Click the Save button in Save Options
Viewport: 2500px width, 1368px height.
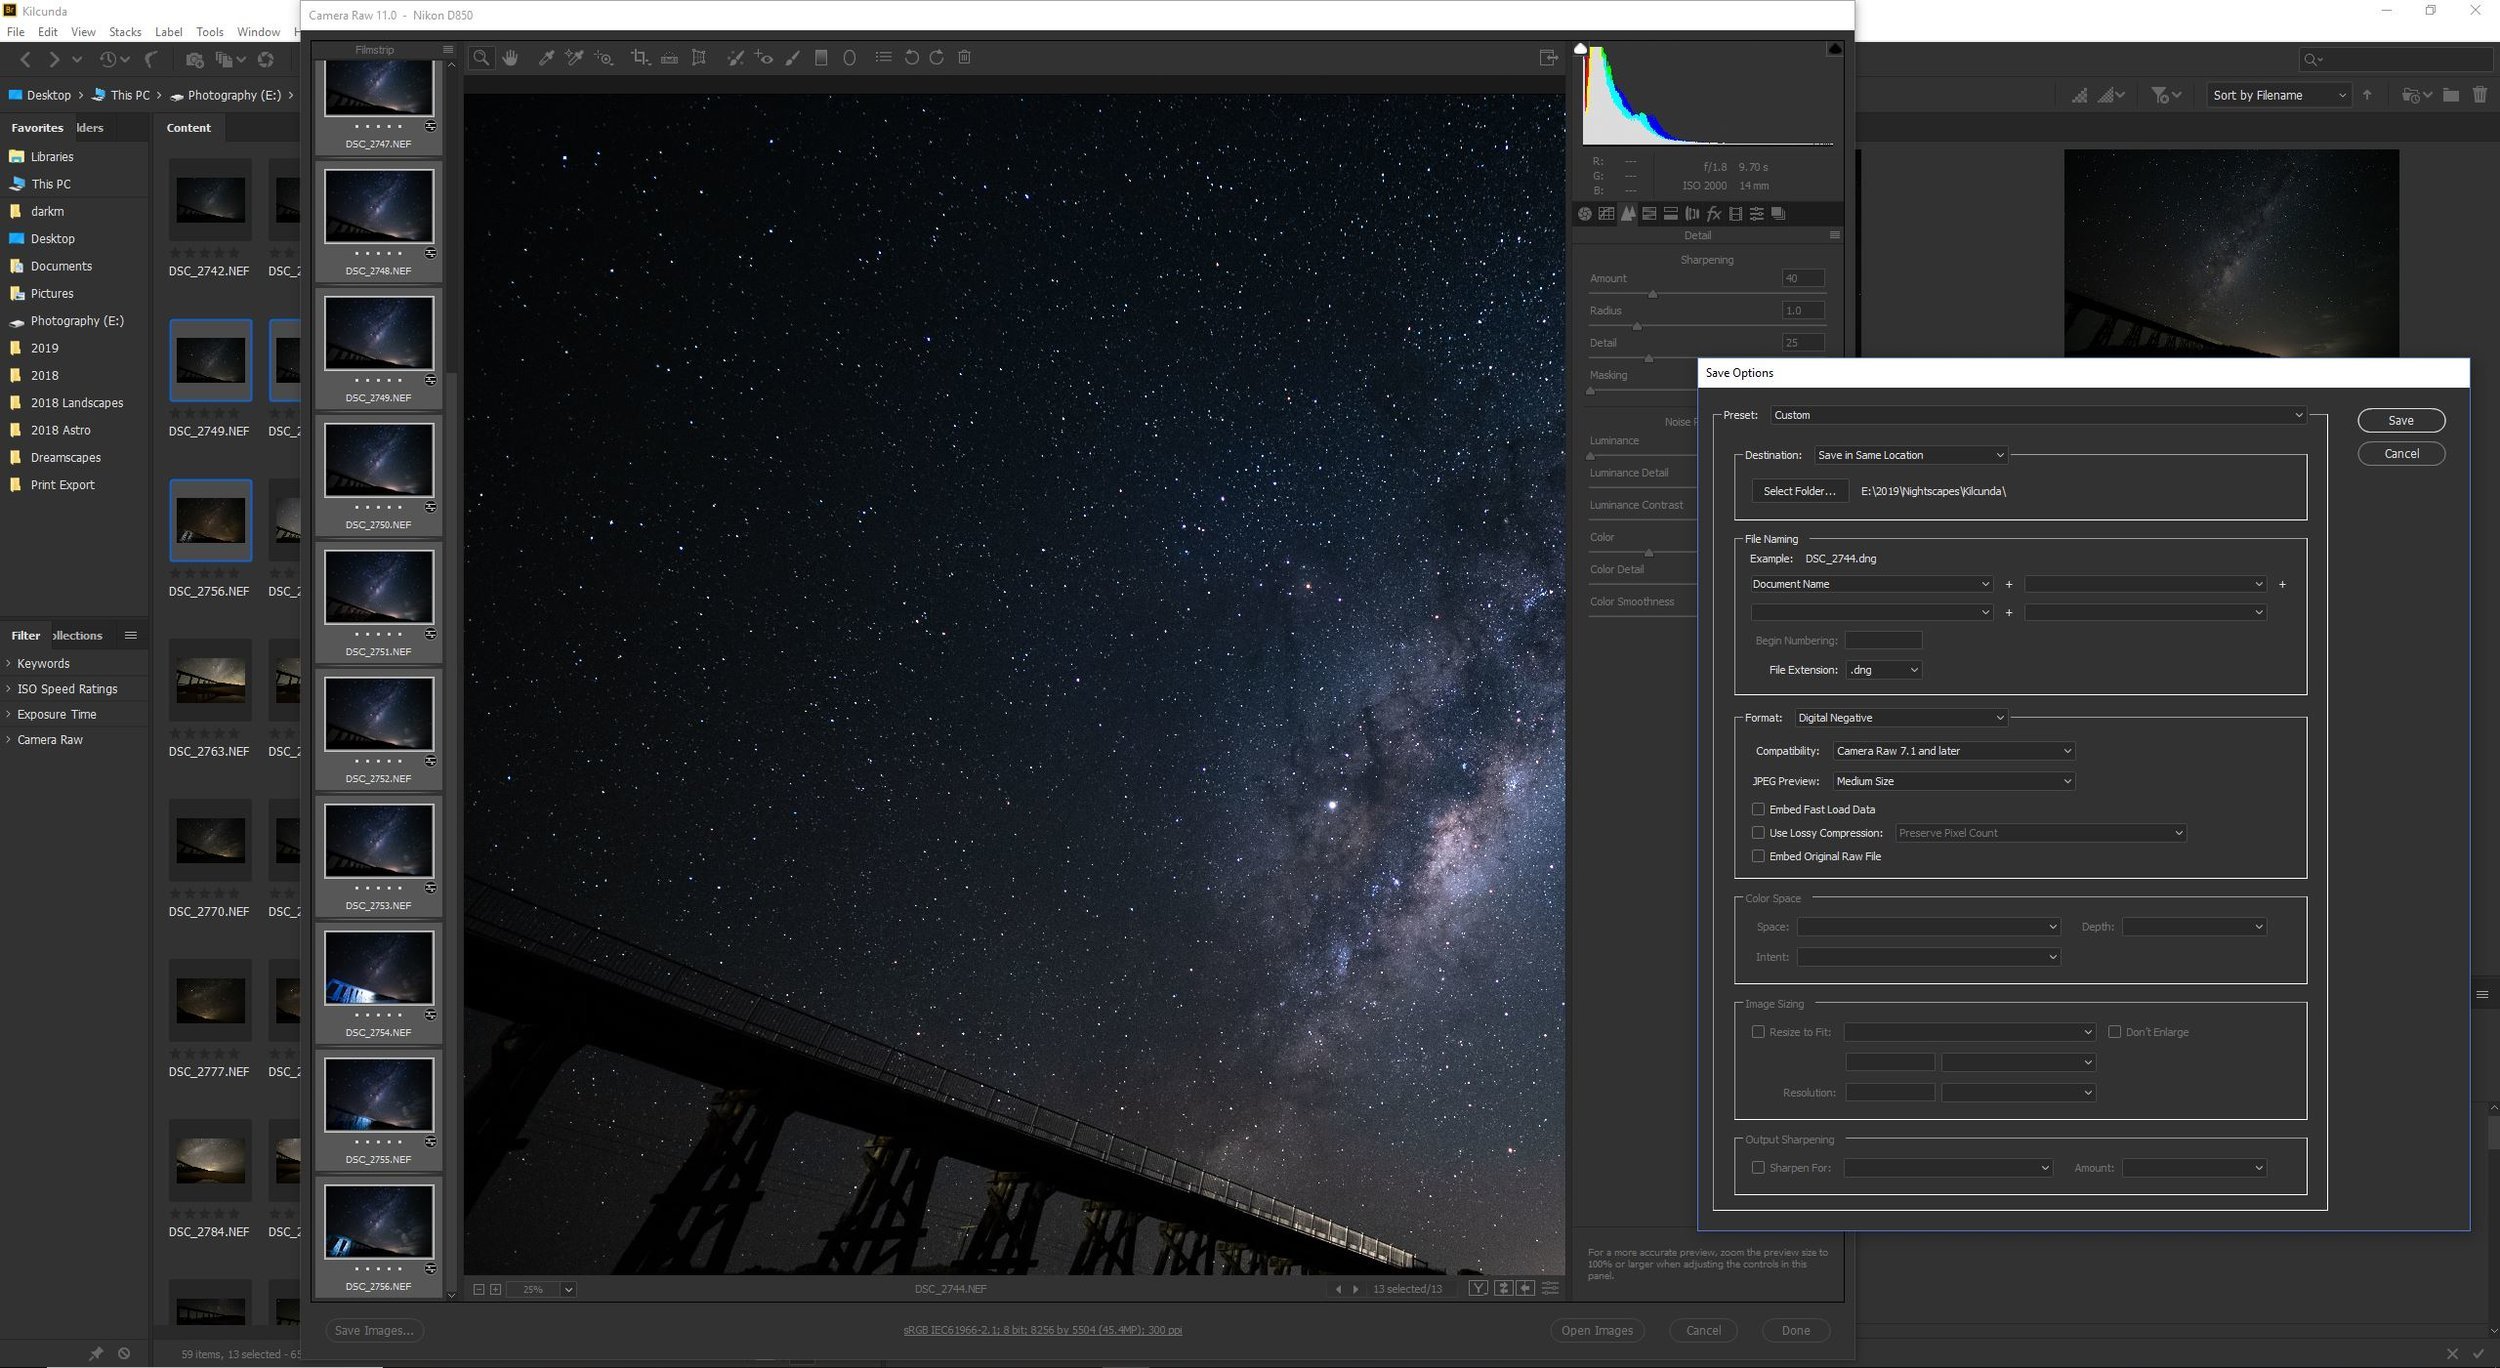(x=2401, y=421)
